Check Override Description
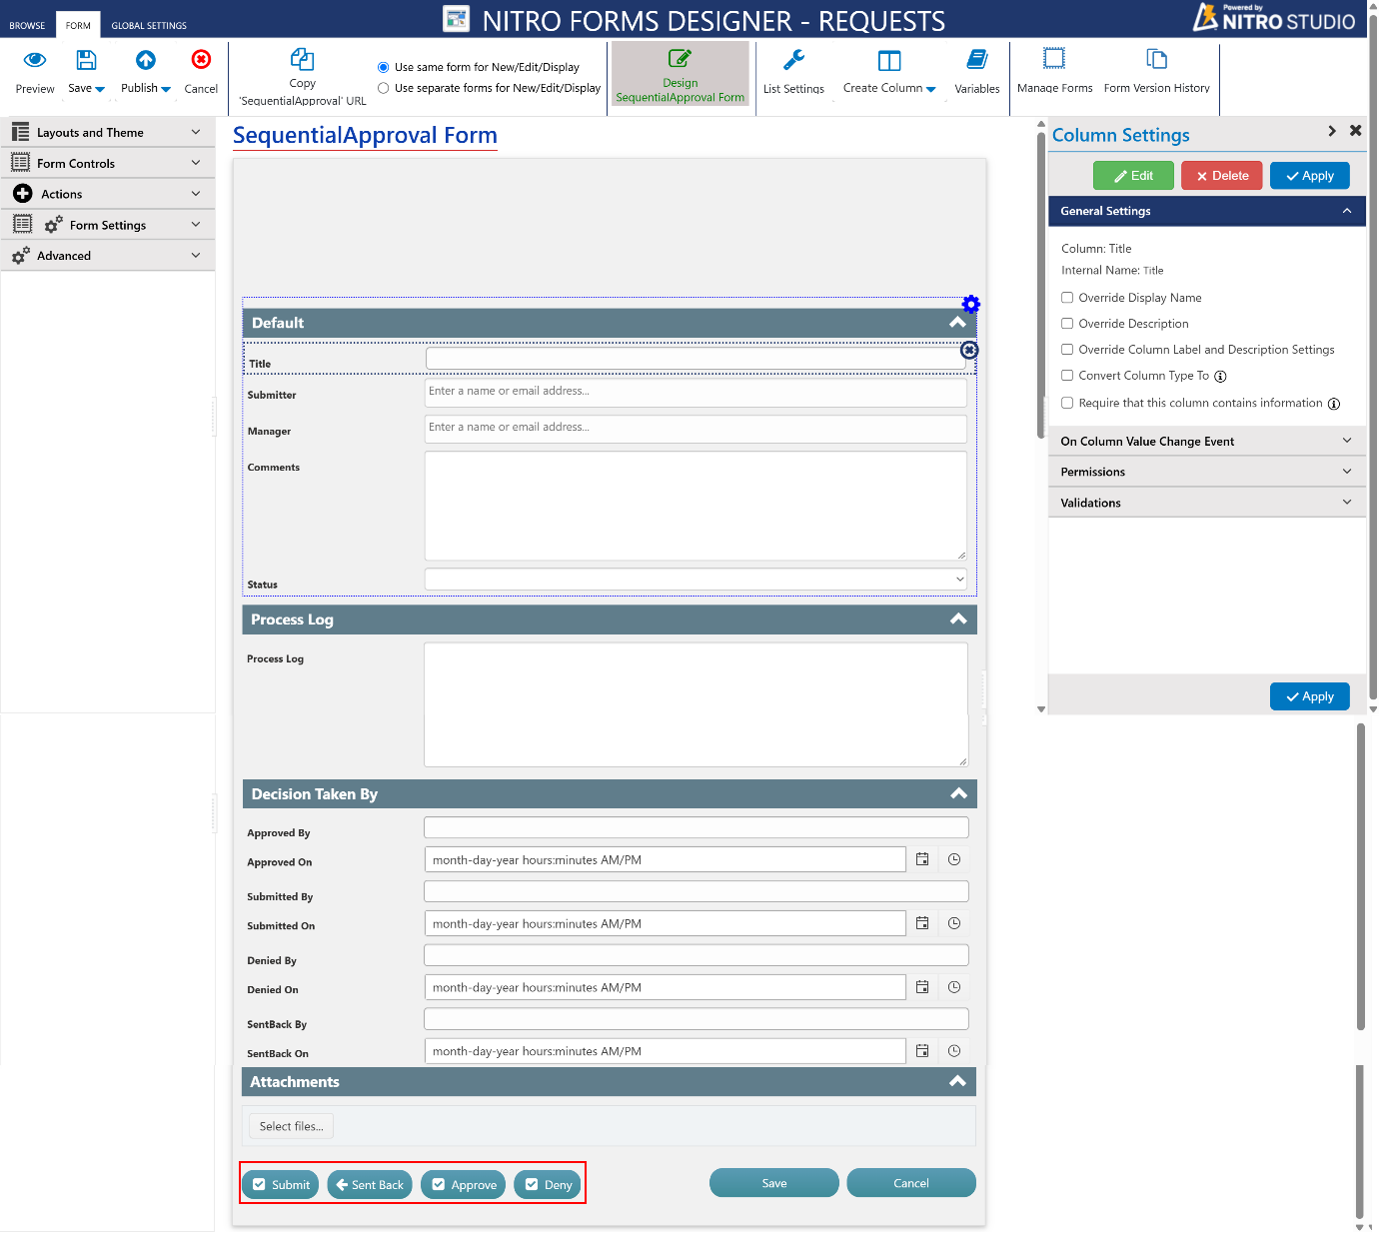Image resolution: width=1379 pixels, height=1234 pixels. pos(1067,323)
